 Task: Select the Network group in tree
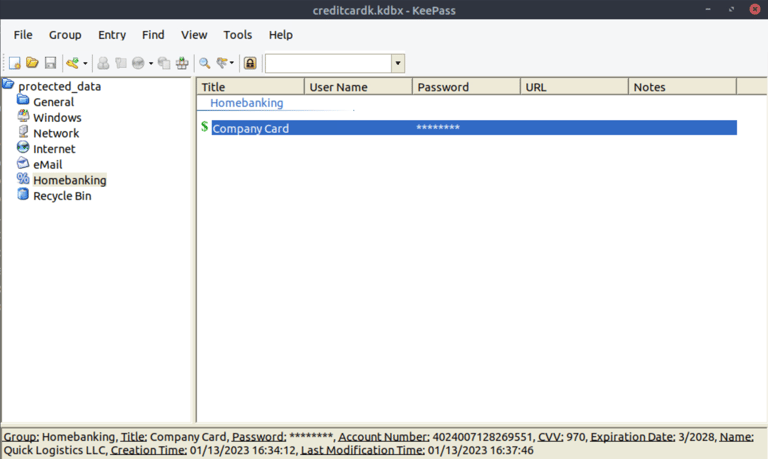[56, 133]
